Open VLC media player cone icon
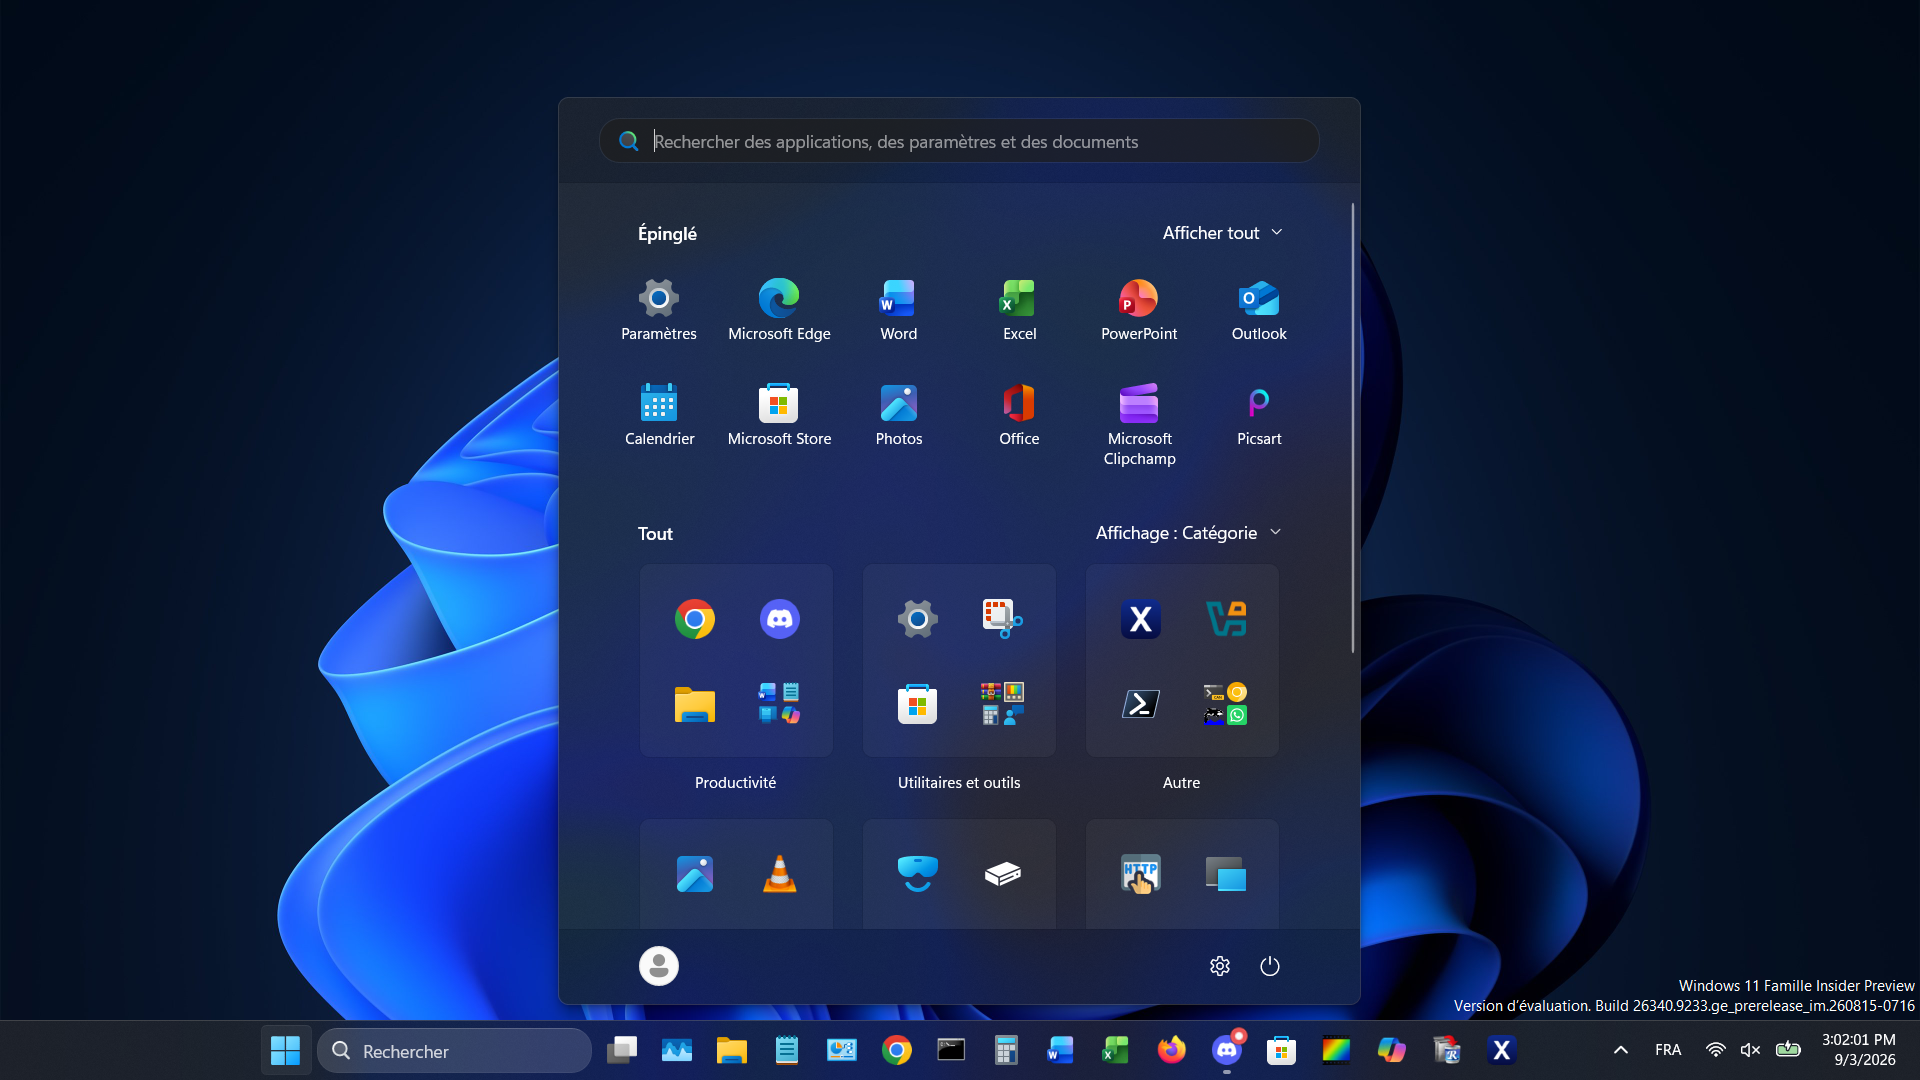Image resolution: width=1920 pixels, height=1080 pixels. (779, 874)
